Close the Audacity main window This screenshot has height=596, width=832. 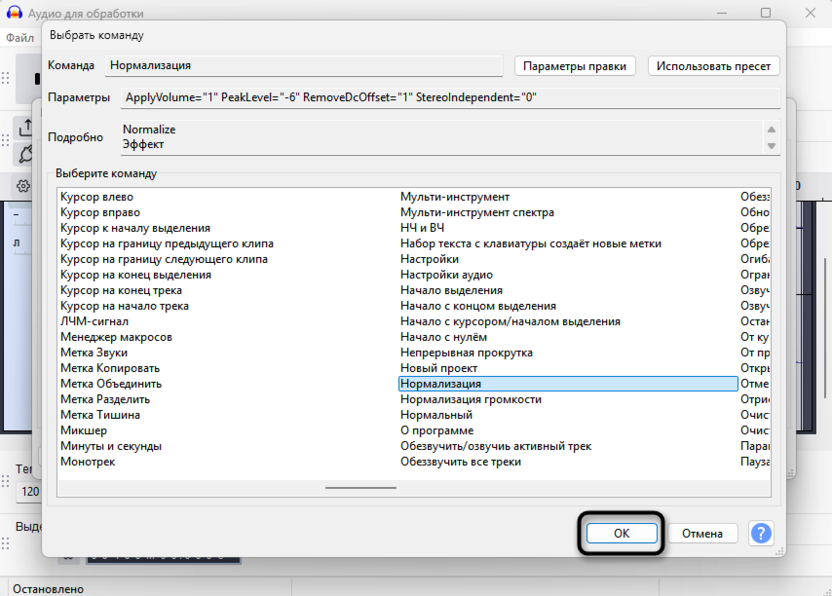810,13
